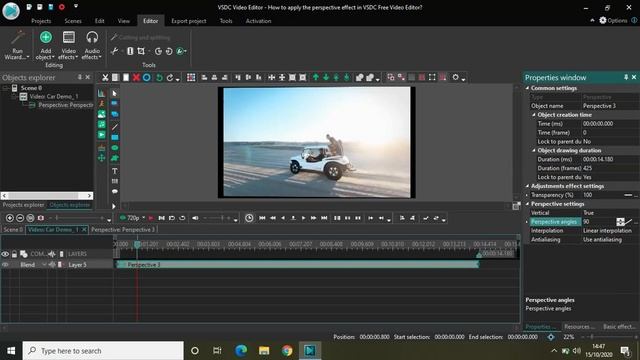Select the tooltip speech-bubble tool

[115, 191]
